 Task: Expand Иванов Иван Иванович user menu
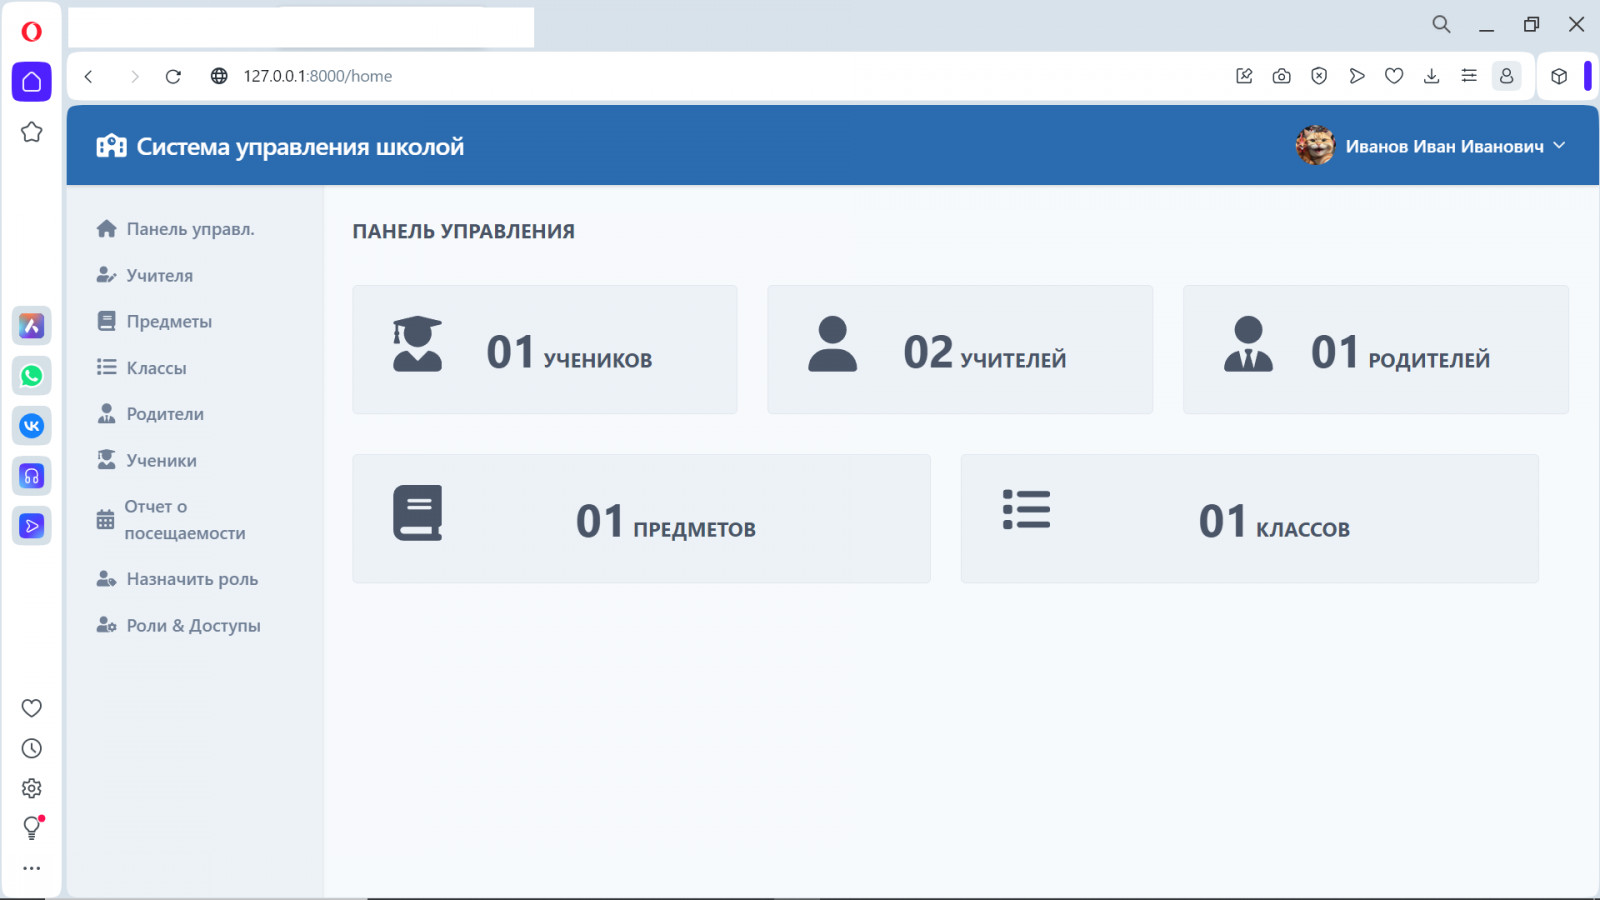coord(1455,146)
